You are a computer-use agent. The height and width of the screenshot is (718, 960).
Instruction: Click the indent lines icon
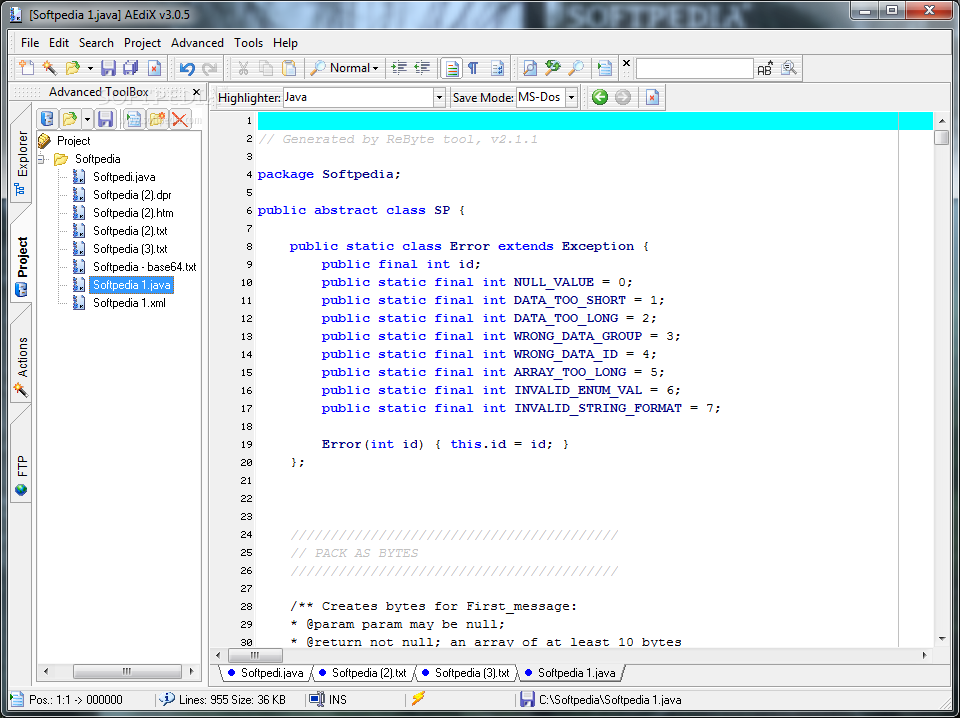coord(399,68)
